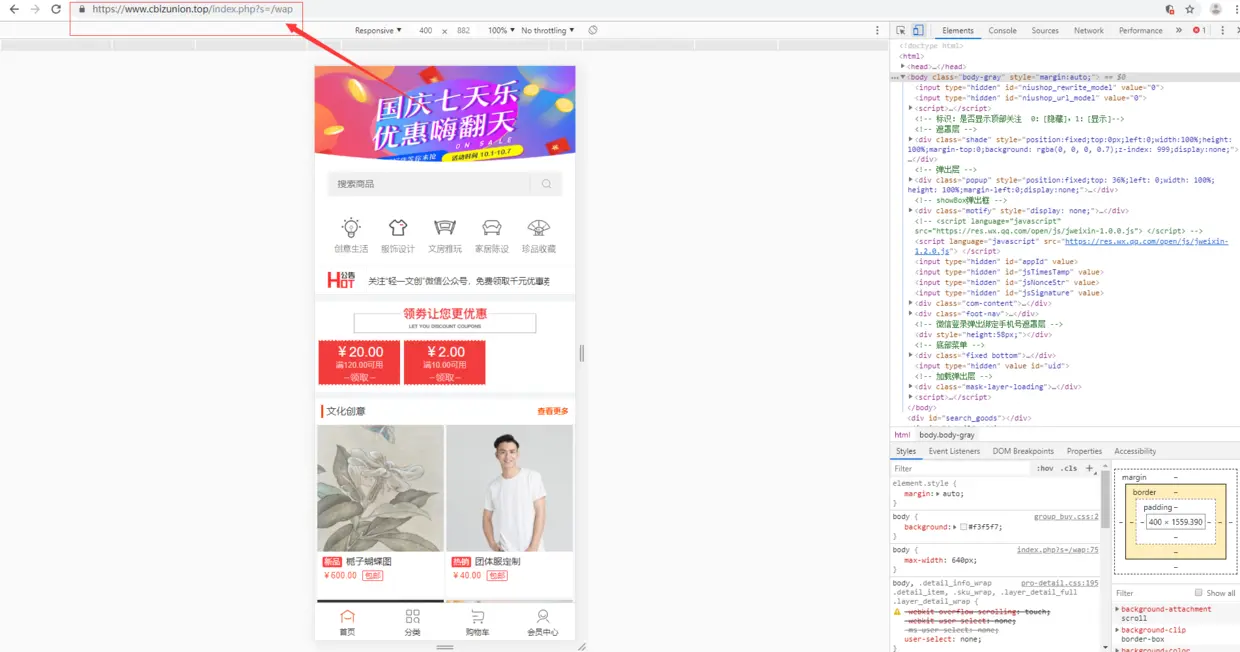Switch to the Console tab
Viewport: 1240px width, 652px height.
pyautogui.click(x=1003, y=31)
